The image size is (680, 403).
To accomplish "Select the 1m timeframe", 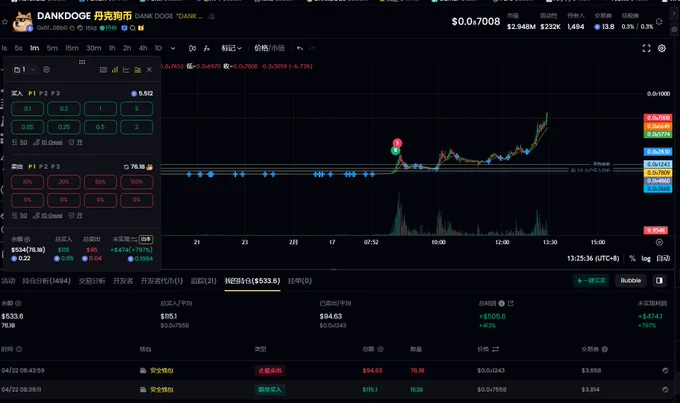I will (x=34, y=48).
